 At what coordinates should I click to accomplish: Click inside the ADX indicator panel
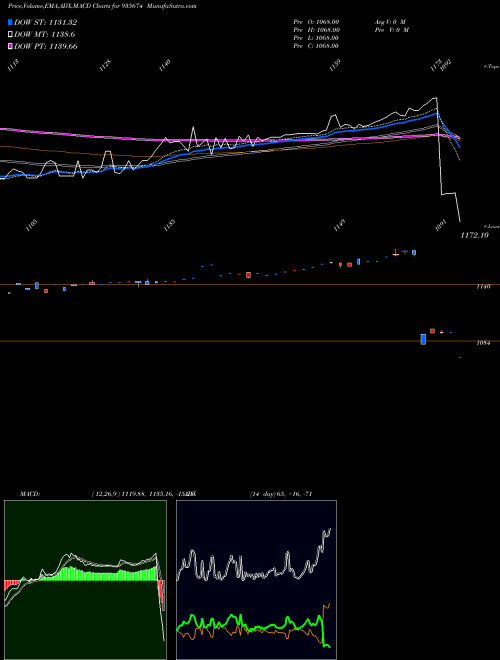point(257,580)
